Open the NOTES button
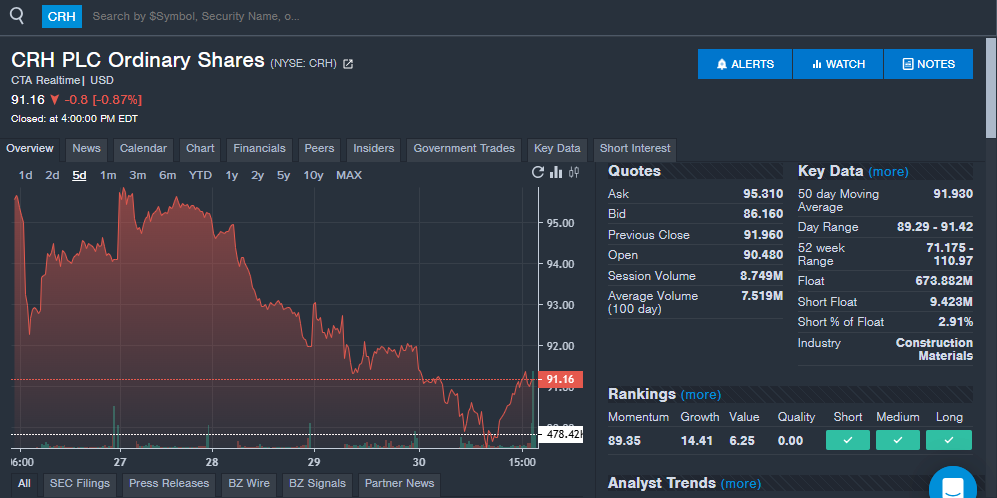 [928, 64]
